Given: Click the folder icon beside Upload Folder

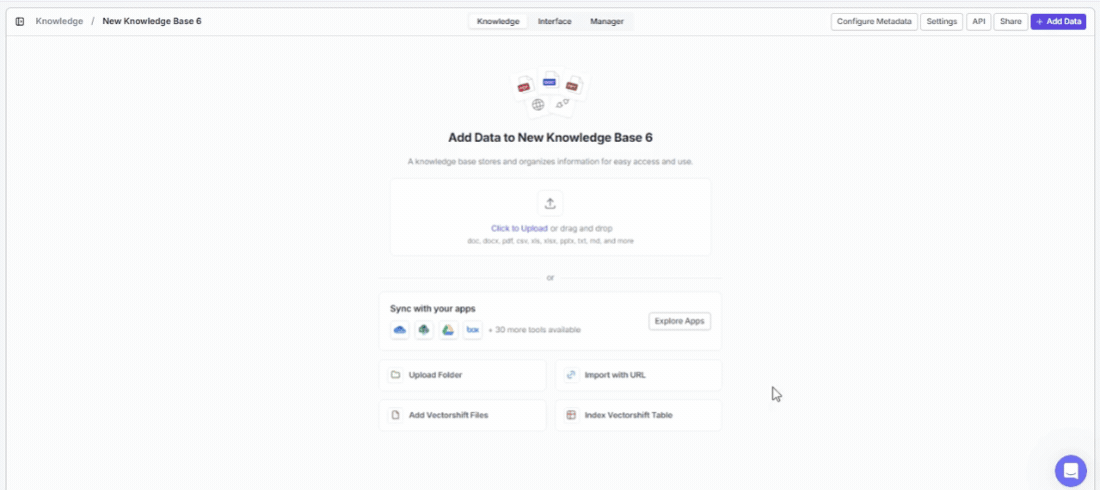Looking at the screenshot, I should point(396,375).
